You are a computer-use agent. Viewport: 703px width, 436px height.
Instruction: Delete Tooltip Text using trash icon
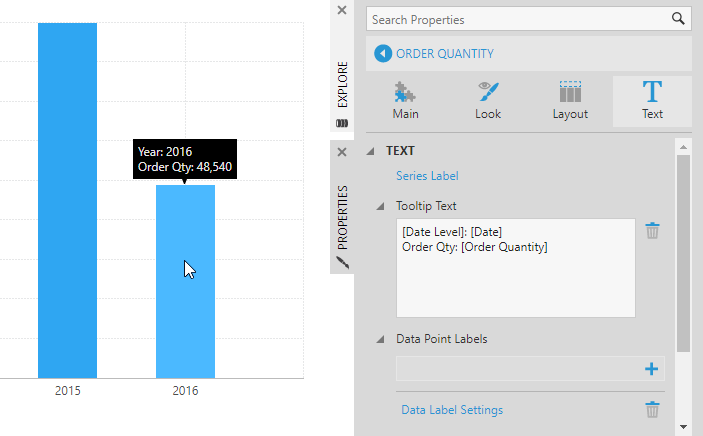pos(652,231)
